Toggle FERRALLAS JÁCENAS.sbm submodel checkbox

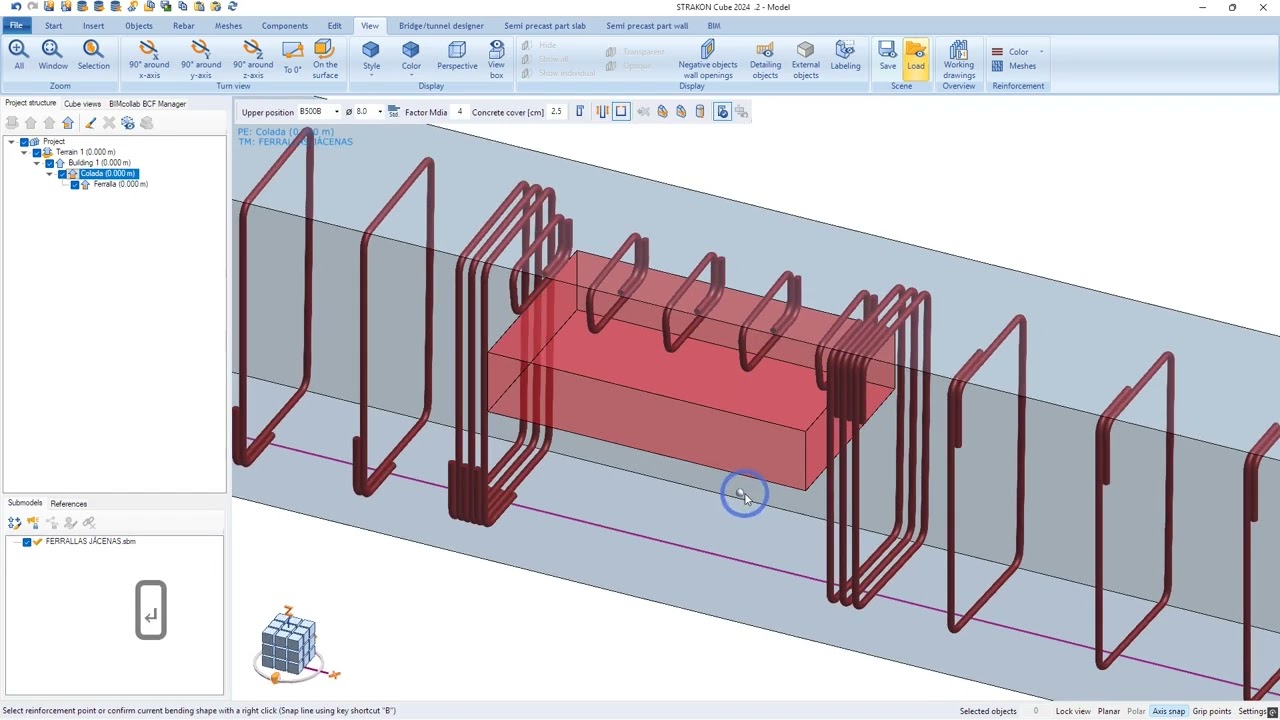(x=27, y=542)
